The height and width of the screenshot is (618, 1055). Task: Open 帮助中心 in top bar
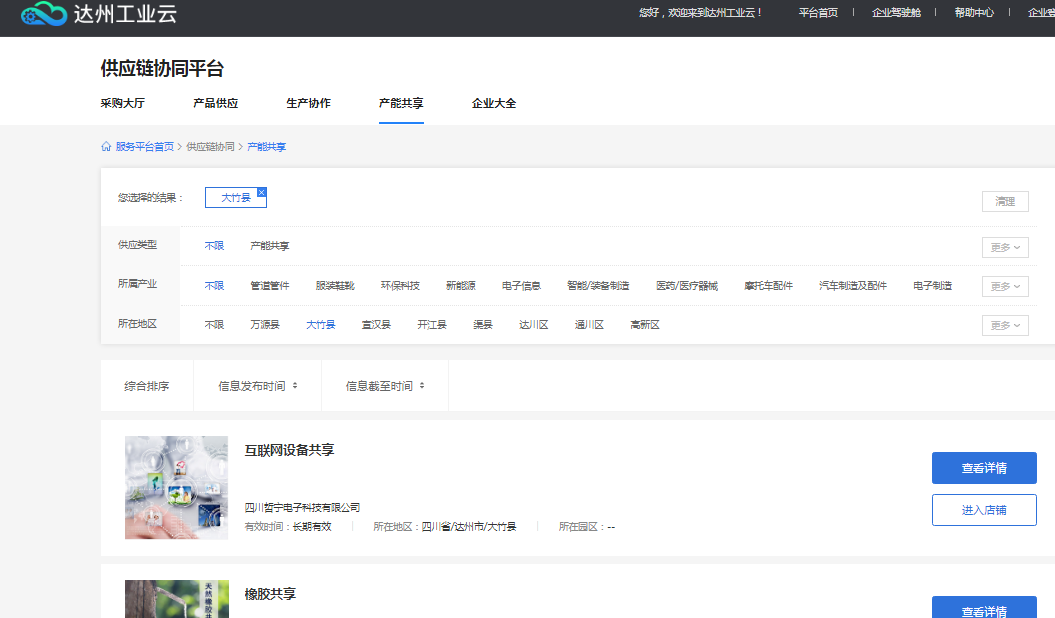click(x=974, y=13)
